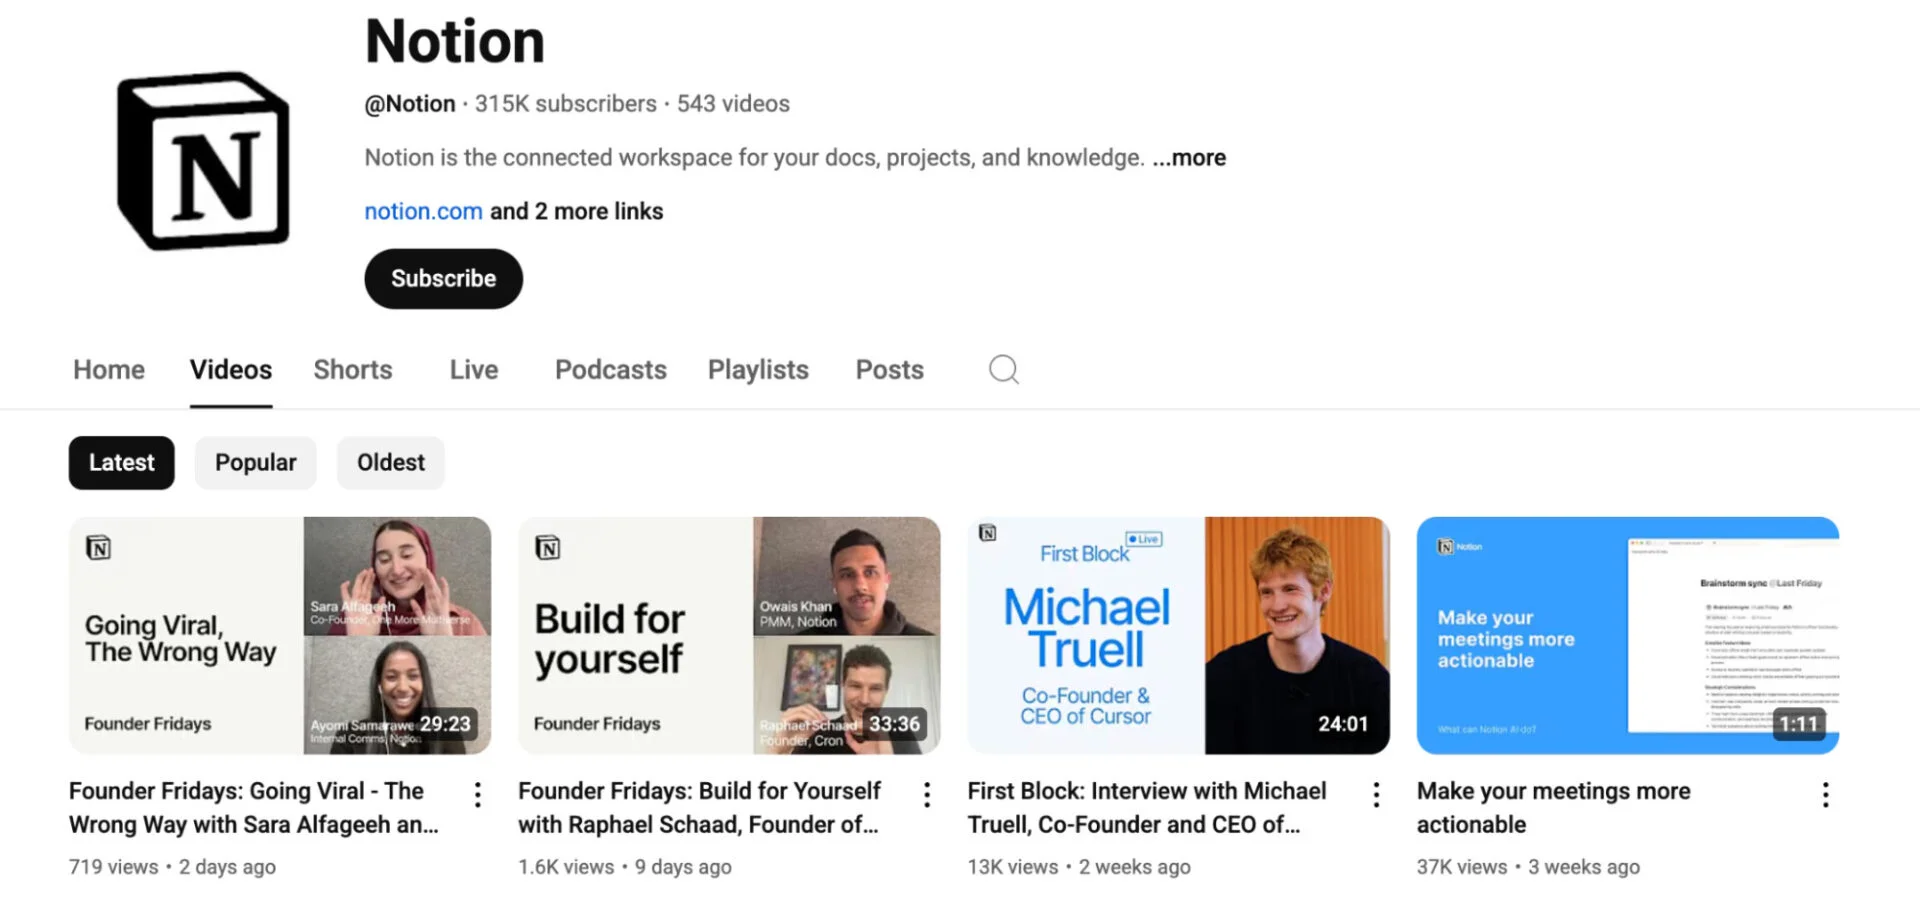Select the Latest filter chip
This screenshot has width=1920, height=908.
tap(121, 462)
